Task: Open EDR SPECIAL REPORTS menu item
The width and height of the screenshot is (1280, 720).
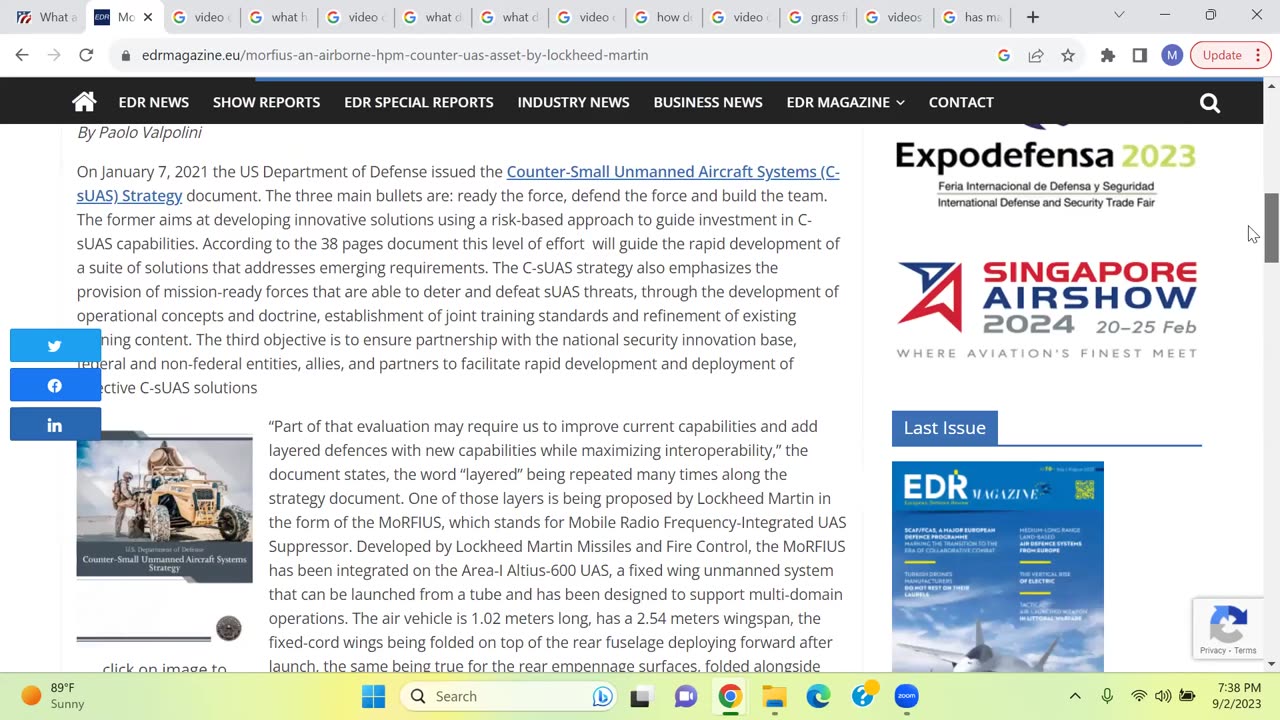Action: [419, 102]
